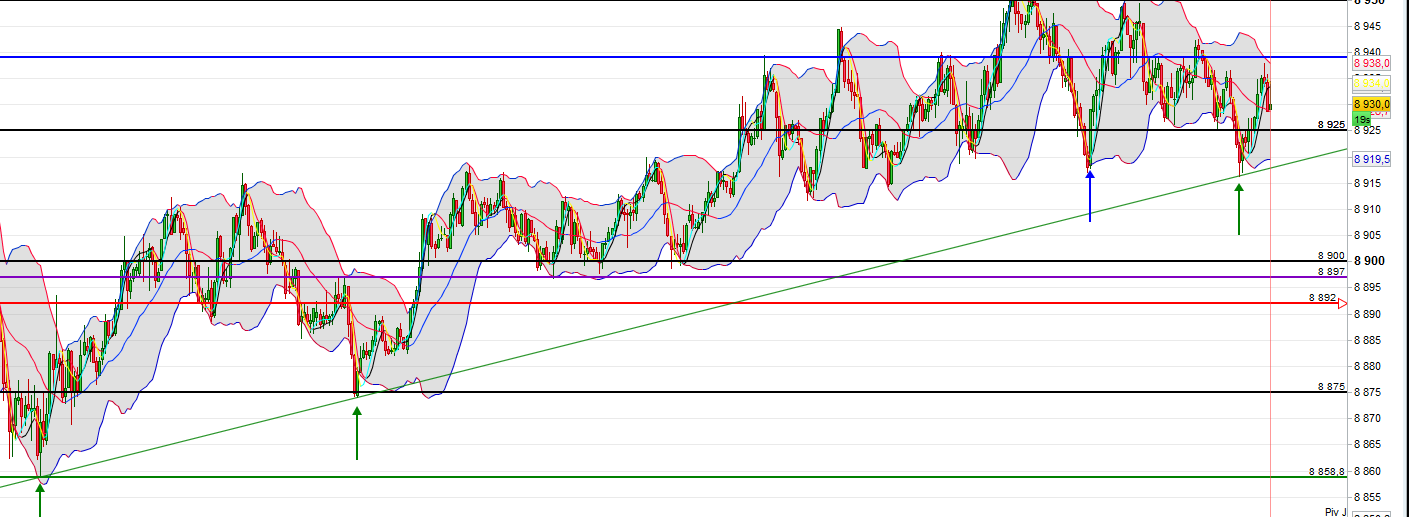Click 8 880 on the price axis
This screenshot has width=1409, height=517.
1369,366
